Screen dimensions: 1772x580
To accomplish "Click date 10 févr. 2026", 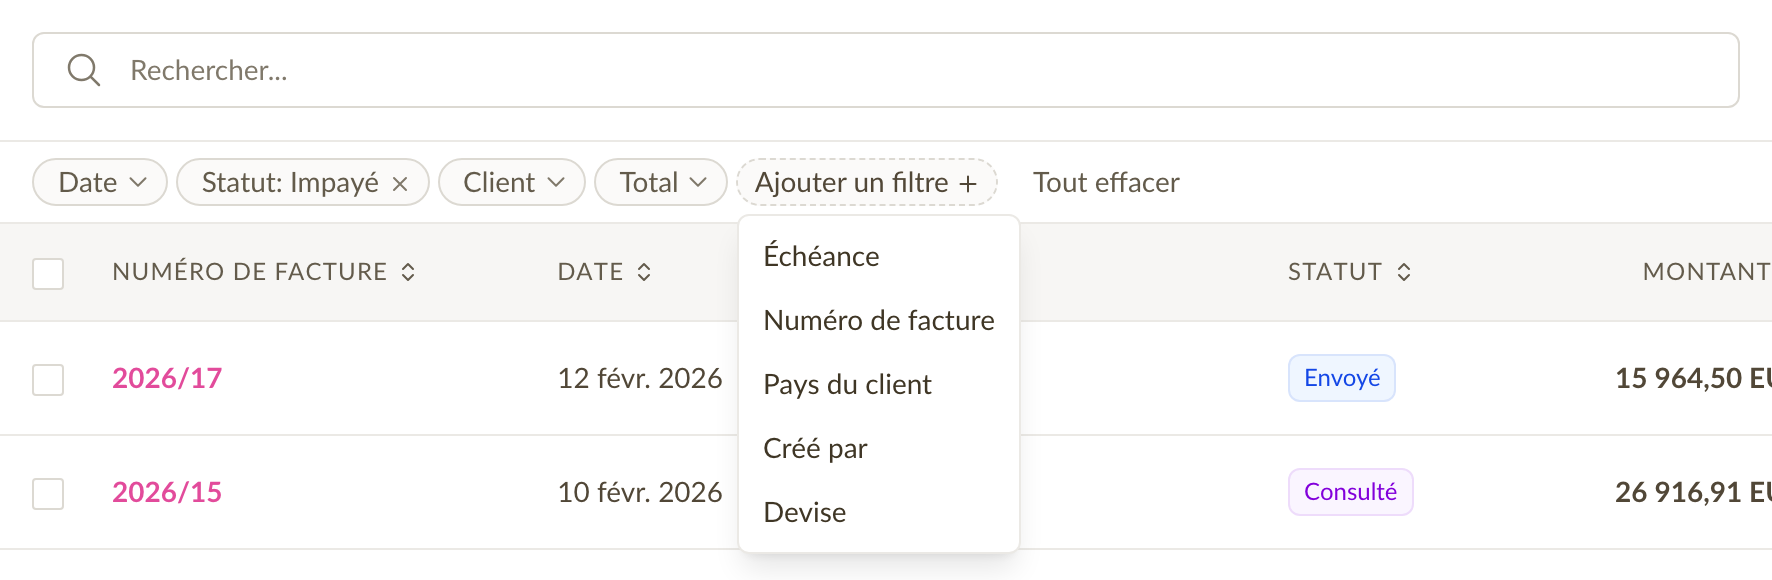I will (640, 492).
